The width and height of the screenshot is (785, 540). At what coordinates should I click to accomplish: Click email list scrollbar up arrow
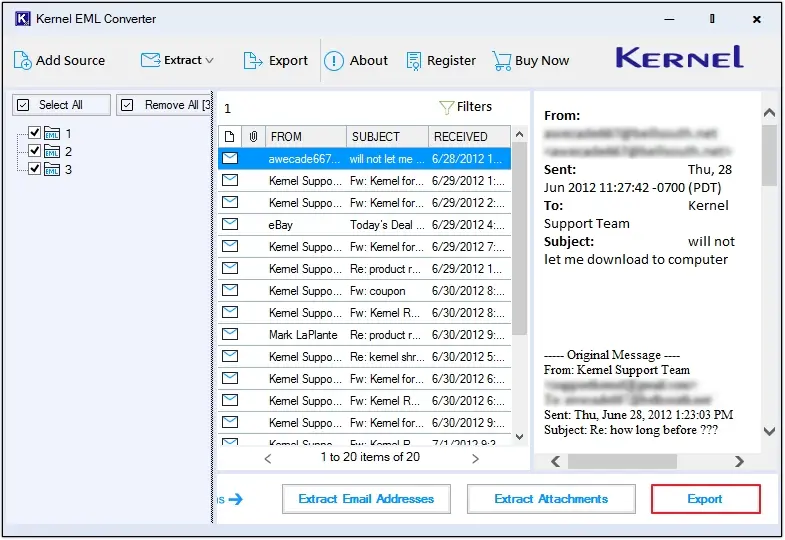519,134
